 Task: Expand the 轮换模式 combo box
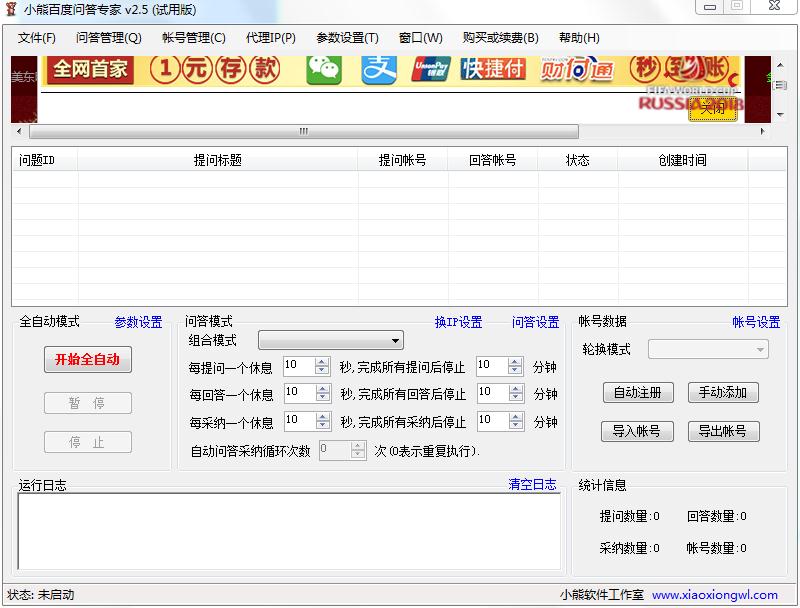(708, 349)
